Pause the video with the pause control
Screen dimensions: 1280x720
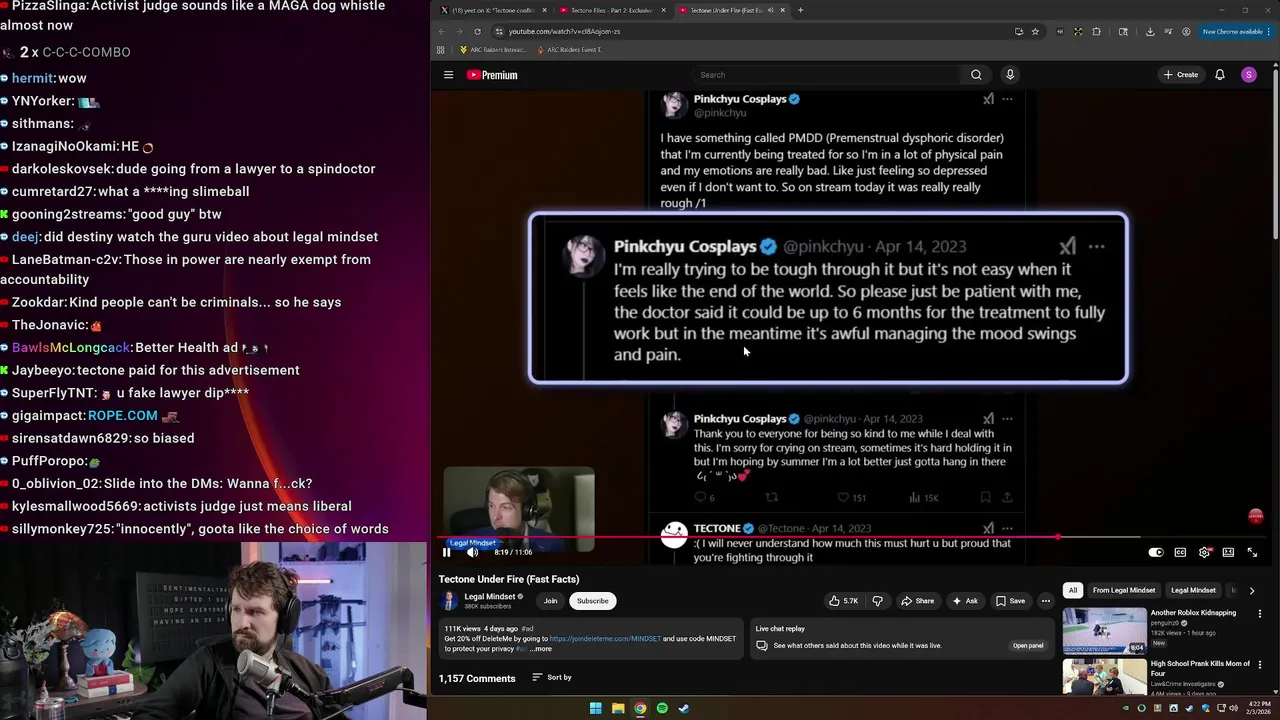pos(447,552)
